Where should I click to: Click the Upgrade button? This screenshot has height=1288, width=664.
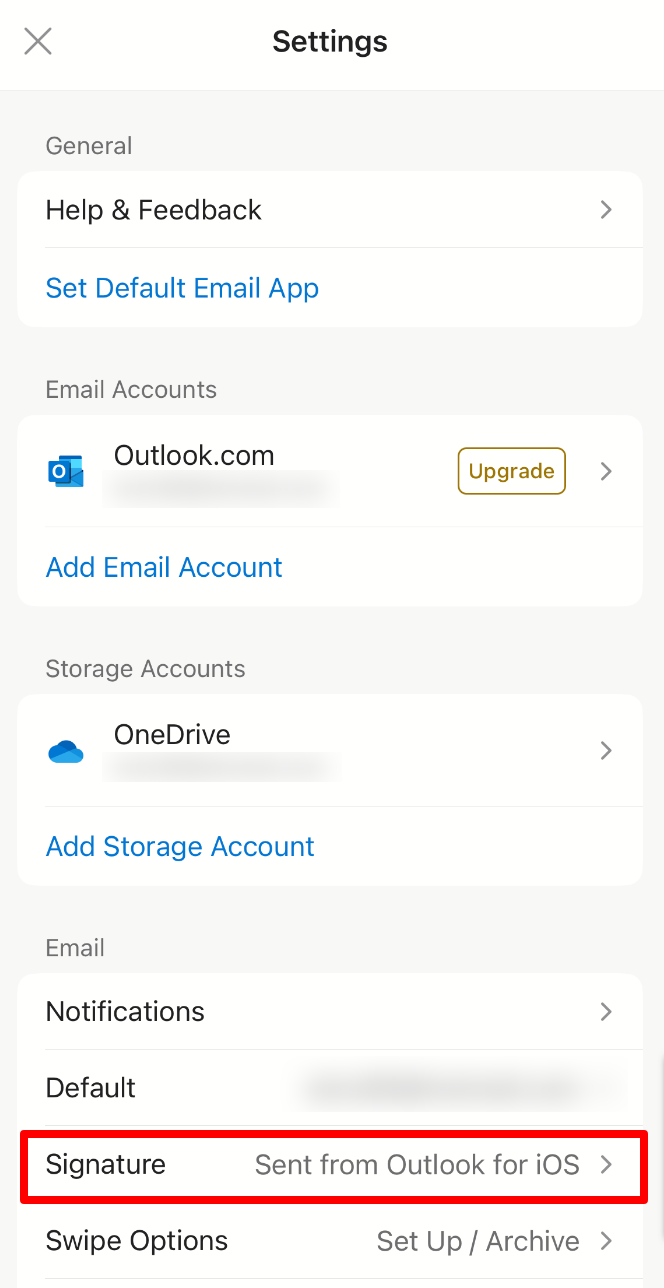click(x=511, y=470)
